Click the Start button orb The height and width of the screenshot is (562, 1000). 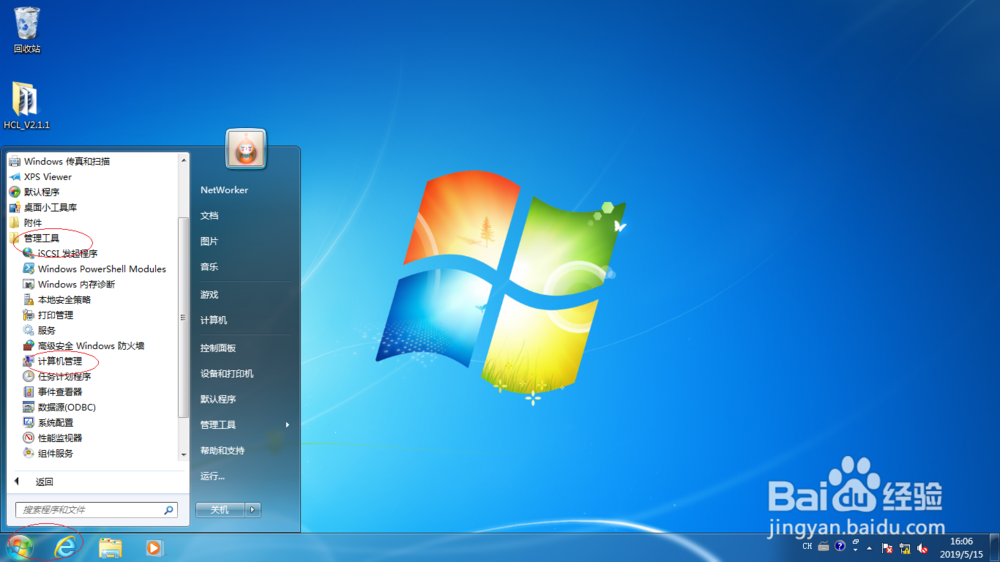[x=20, y=547]
